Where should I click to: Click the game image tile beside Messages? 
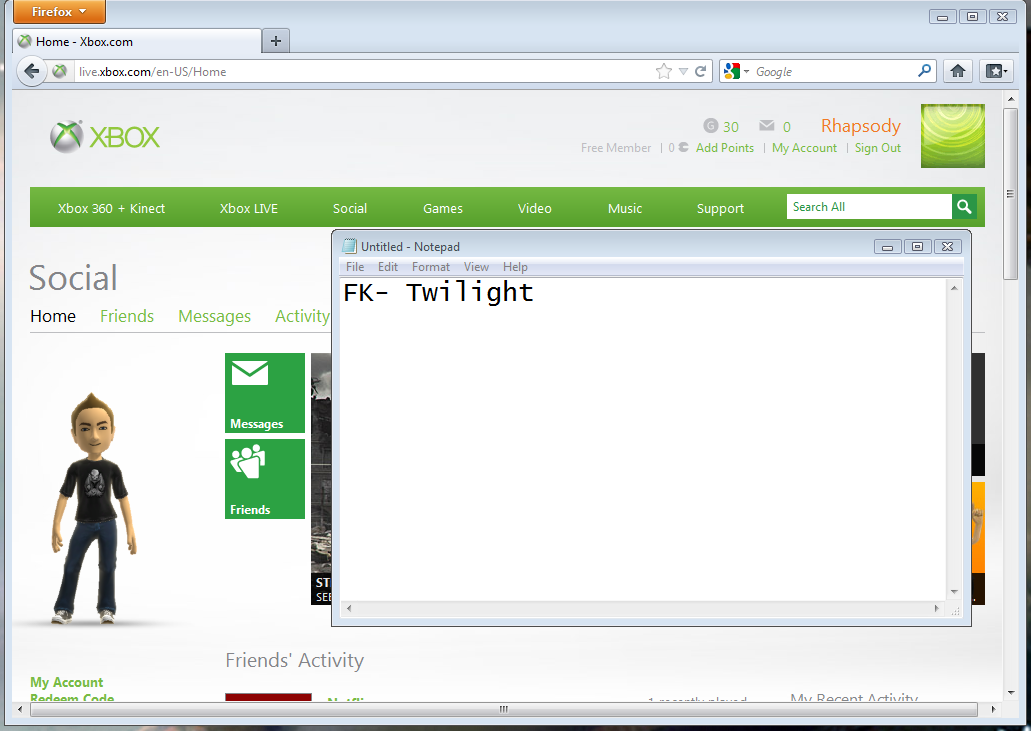[321, 479]
